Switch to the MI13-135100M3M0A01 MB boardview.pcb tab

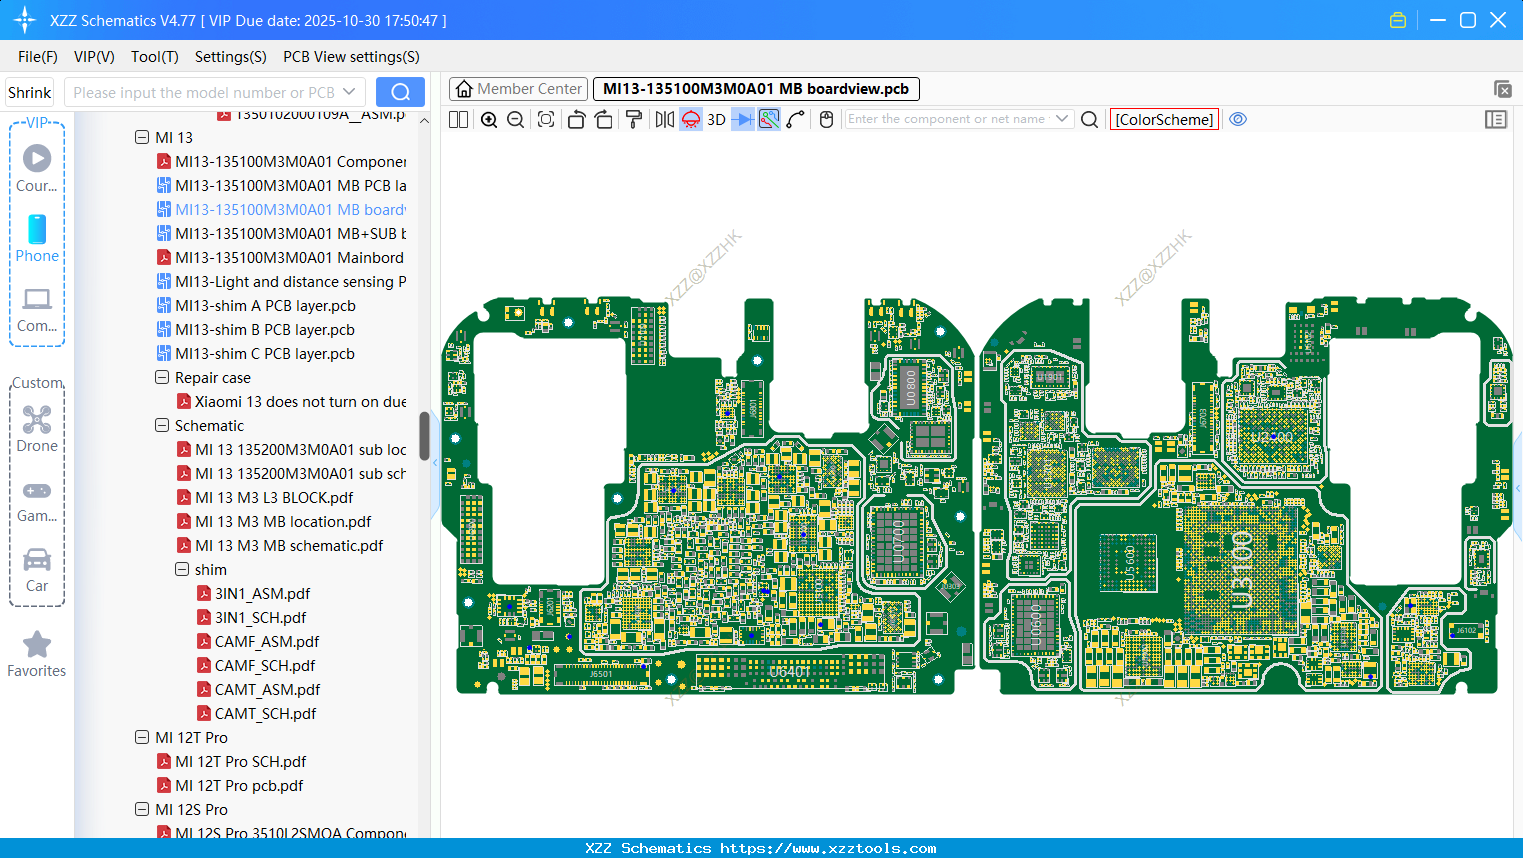(755, 88)
